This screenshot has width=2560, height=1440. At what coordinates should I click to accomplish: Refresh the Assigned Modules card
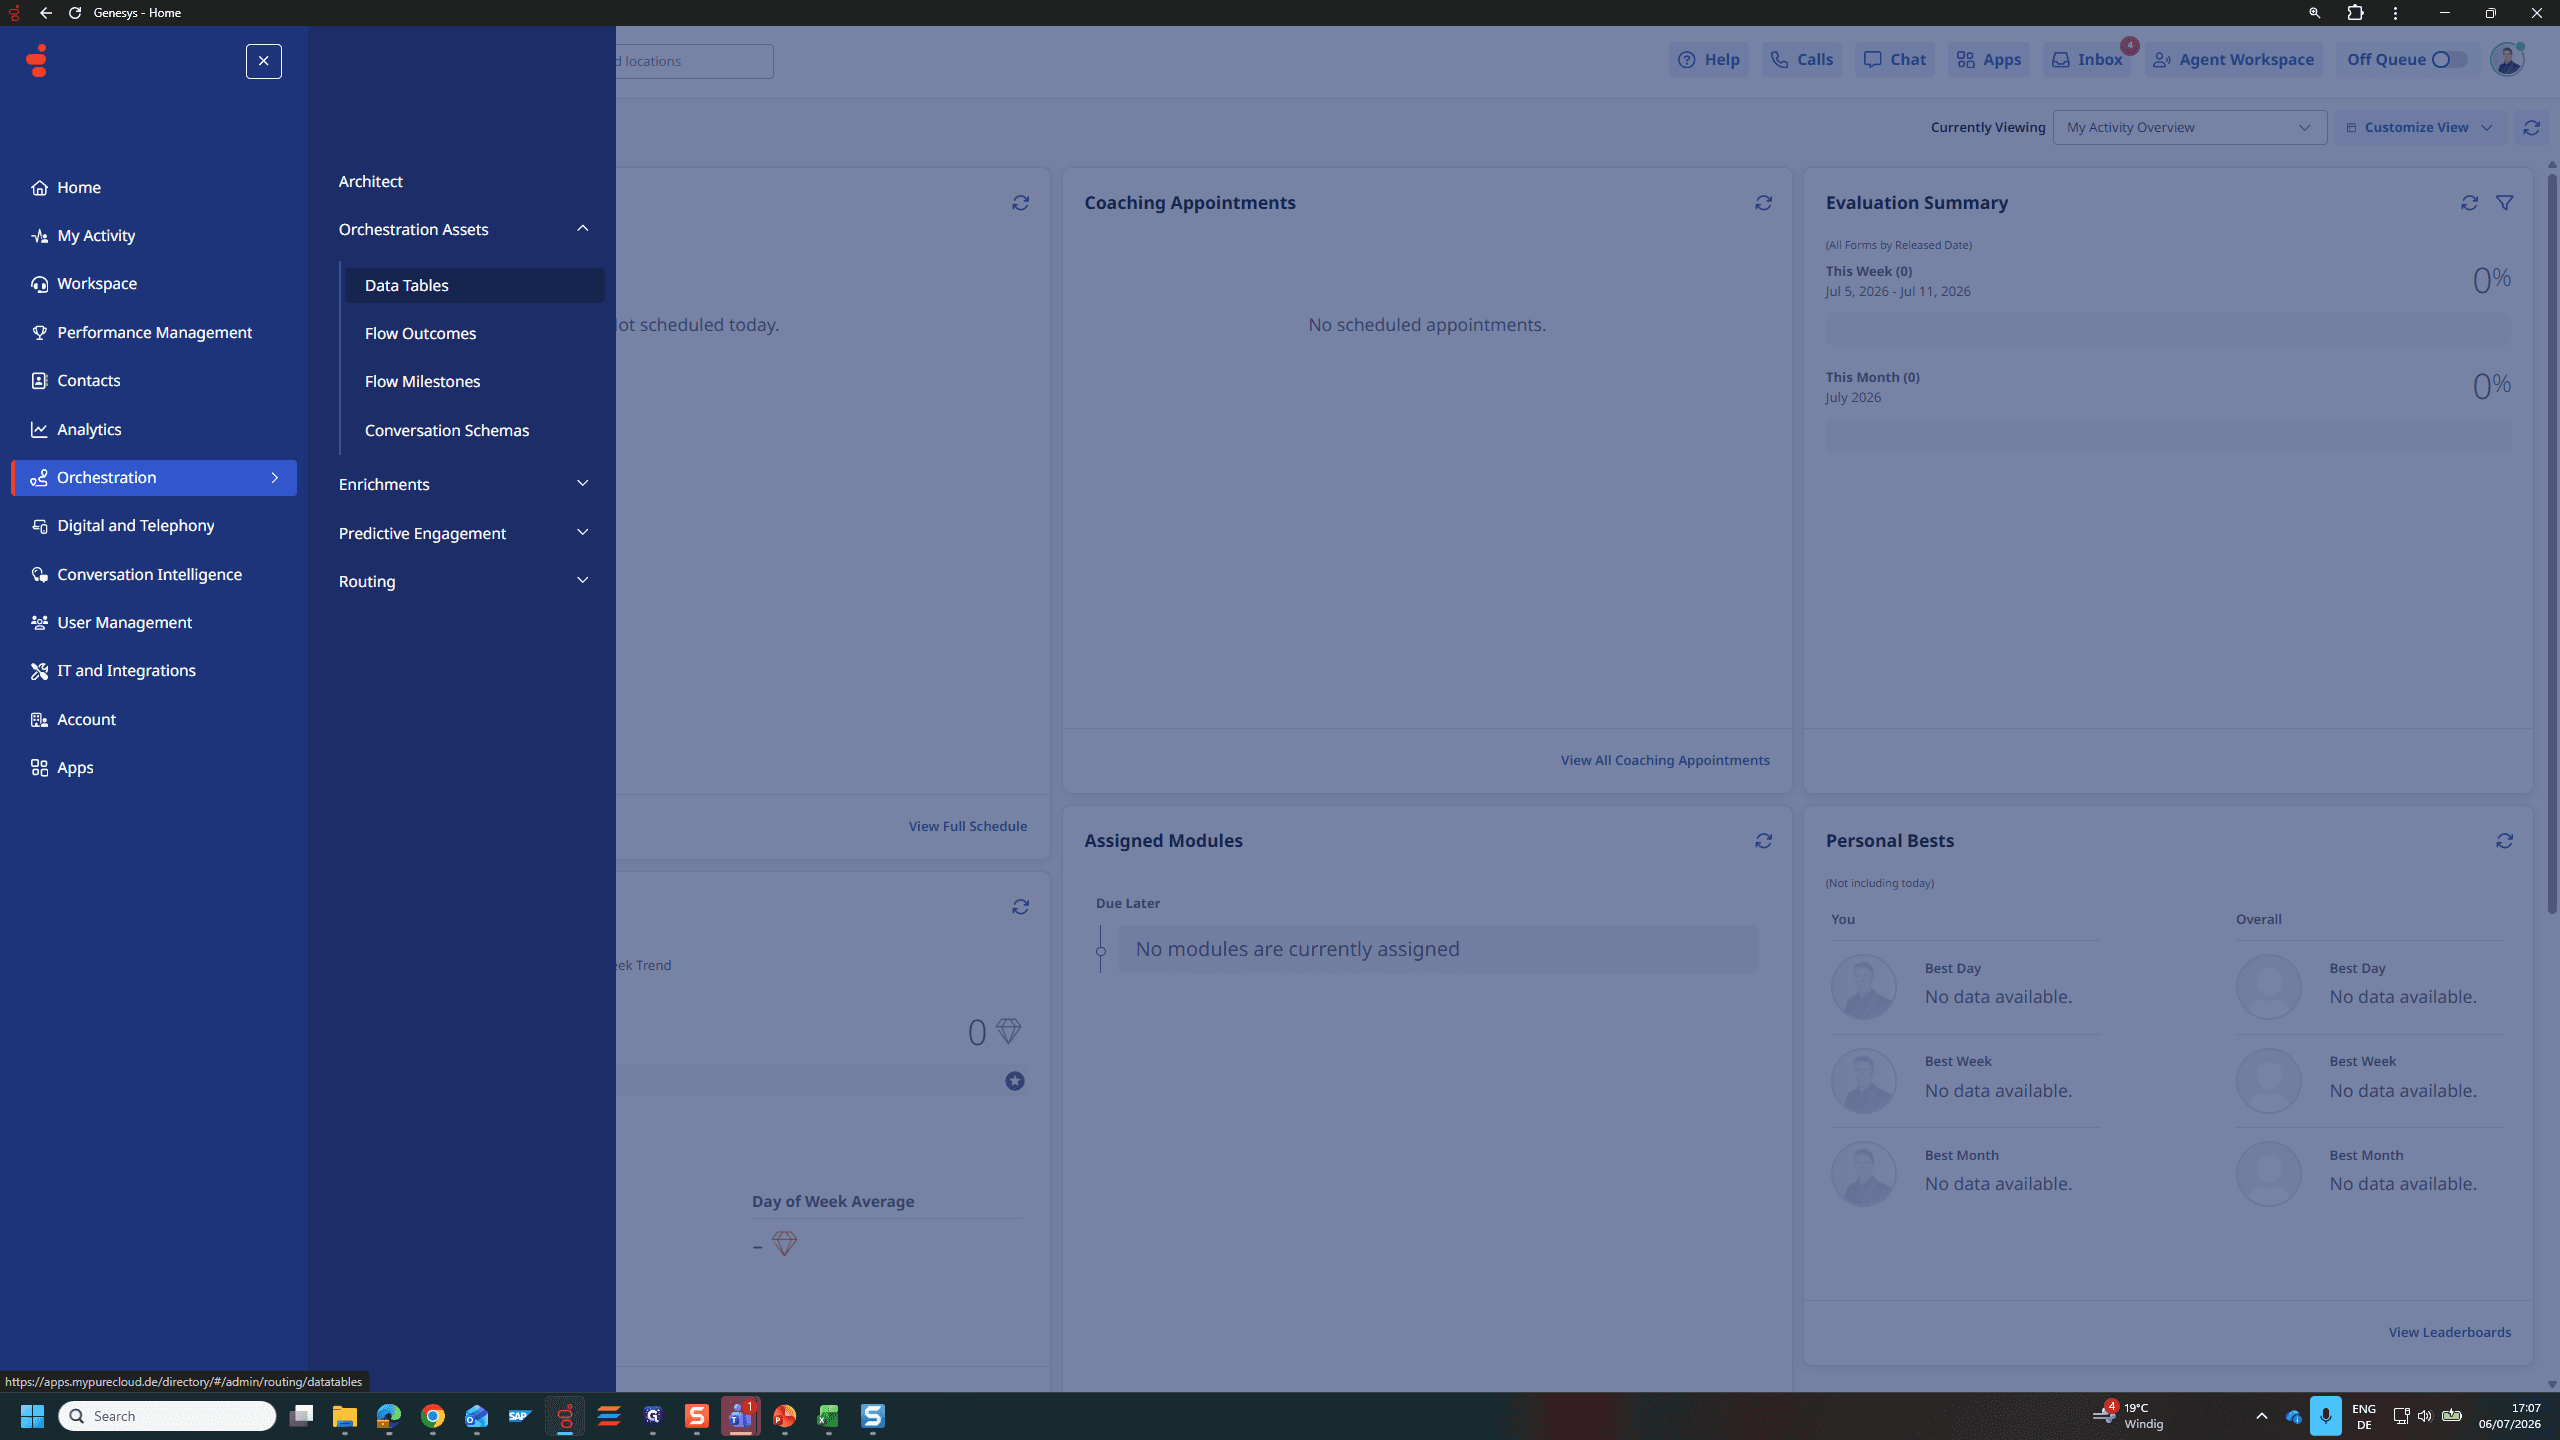point(1763,841)
